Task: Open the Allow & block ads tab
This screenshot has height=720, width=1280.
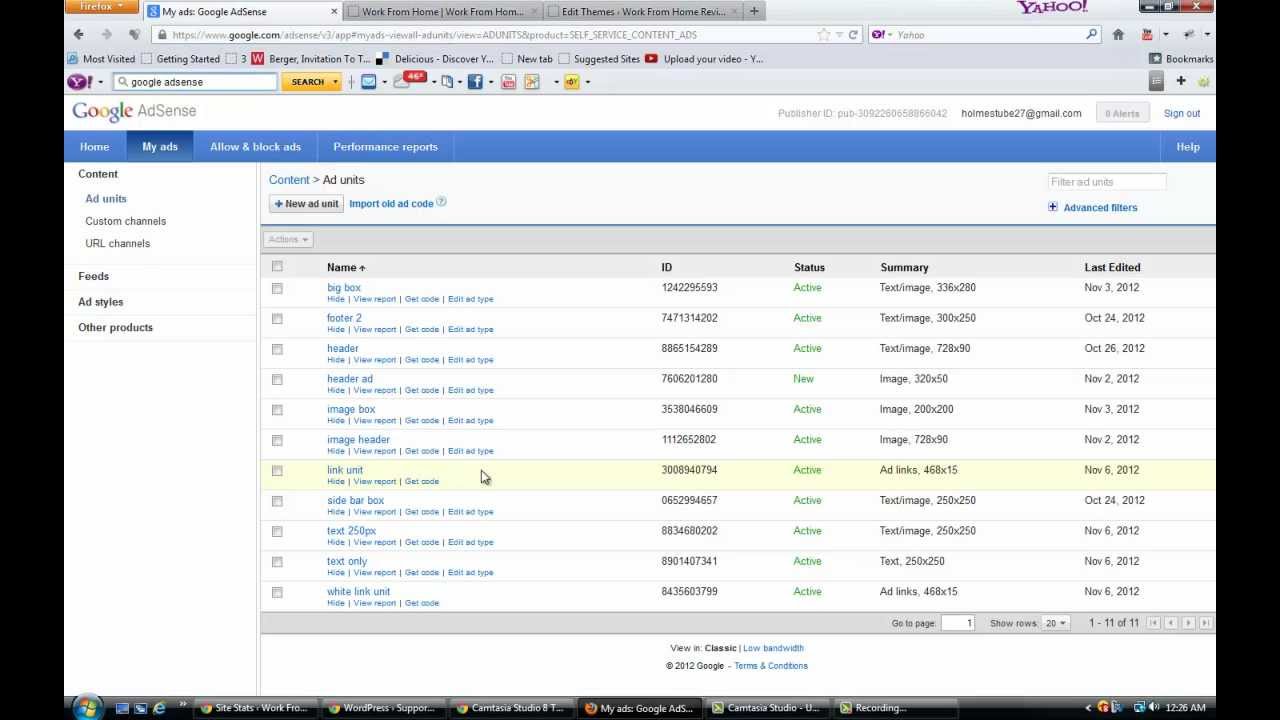Action: pos(255,147)
